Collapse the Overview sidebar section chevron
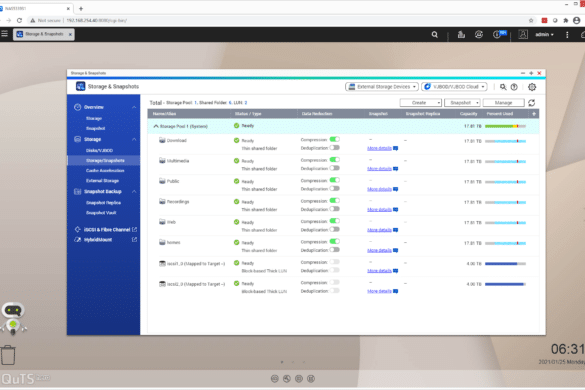The width and height of the screenshot is (585, 390). (134, 107)
